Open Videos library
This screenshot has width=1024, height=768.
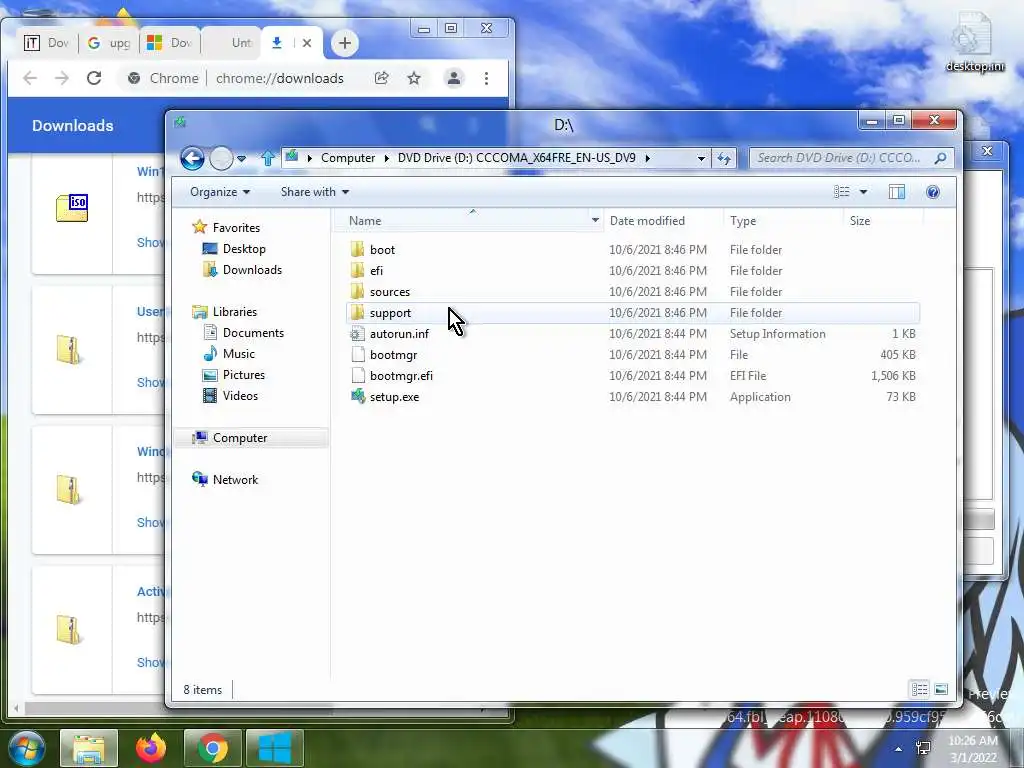coord(240,396)
